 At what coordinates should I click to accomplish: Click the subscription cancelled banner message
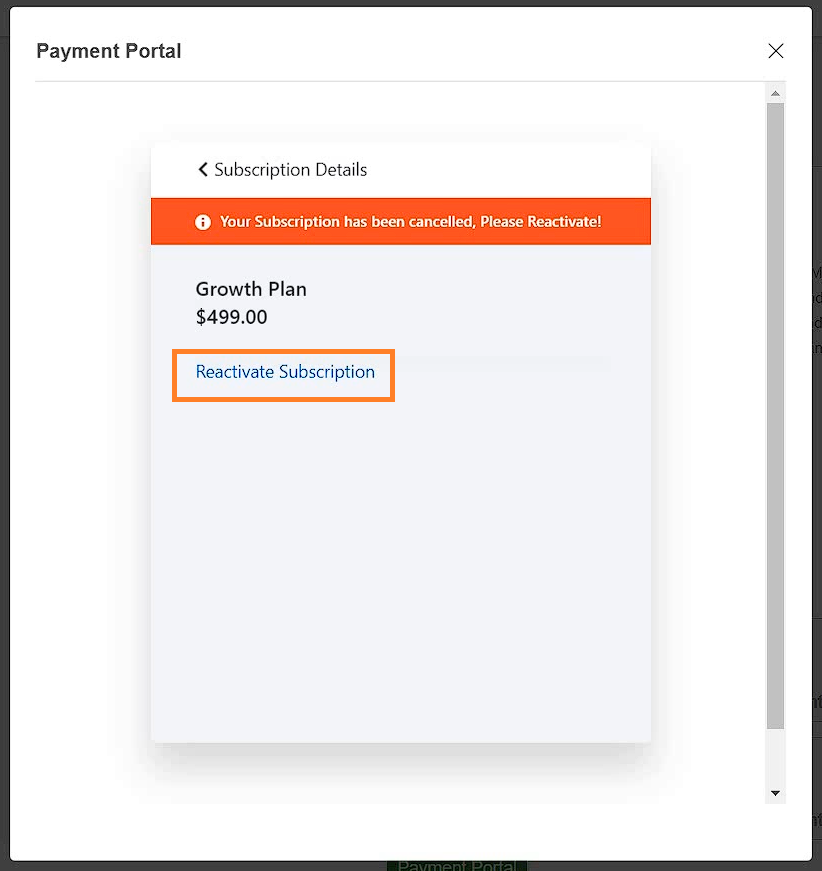(410, 222)
